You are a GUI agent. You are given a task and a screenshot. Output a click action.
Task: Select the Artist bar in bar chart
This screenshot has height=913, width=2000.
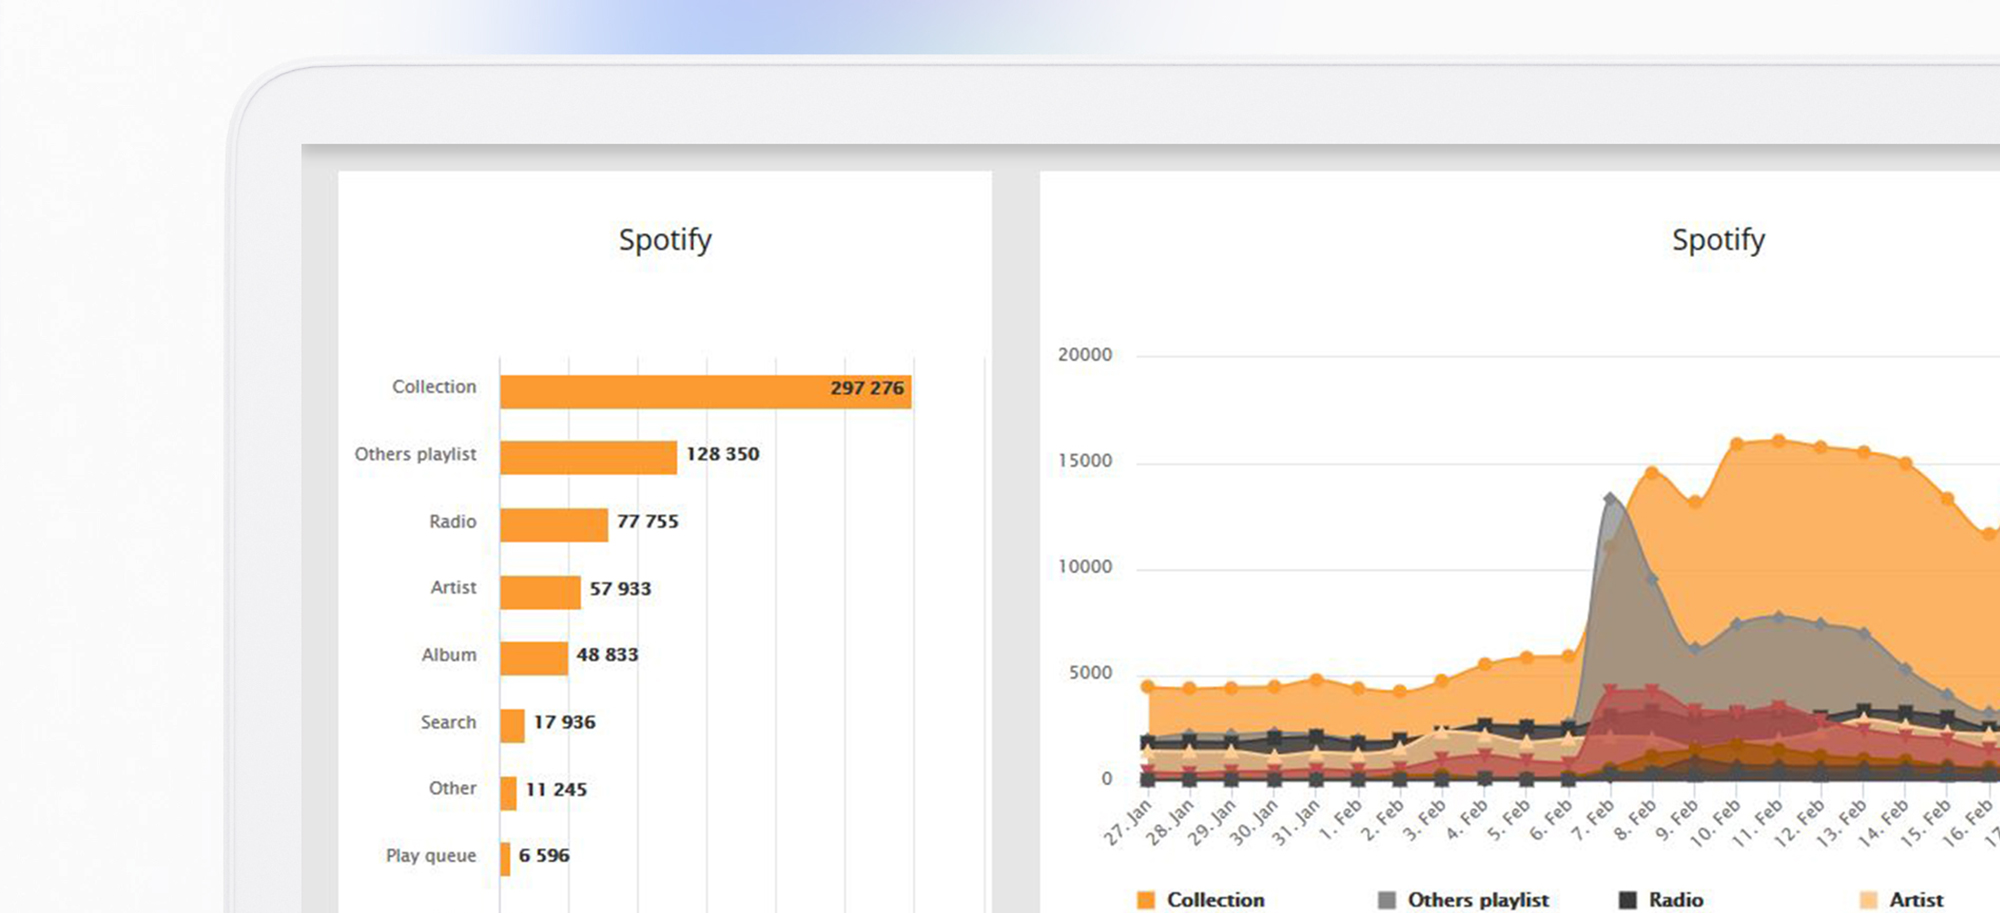tap(540, 592)
